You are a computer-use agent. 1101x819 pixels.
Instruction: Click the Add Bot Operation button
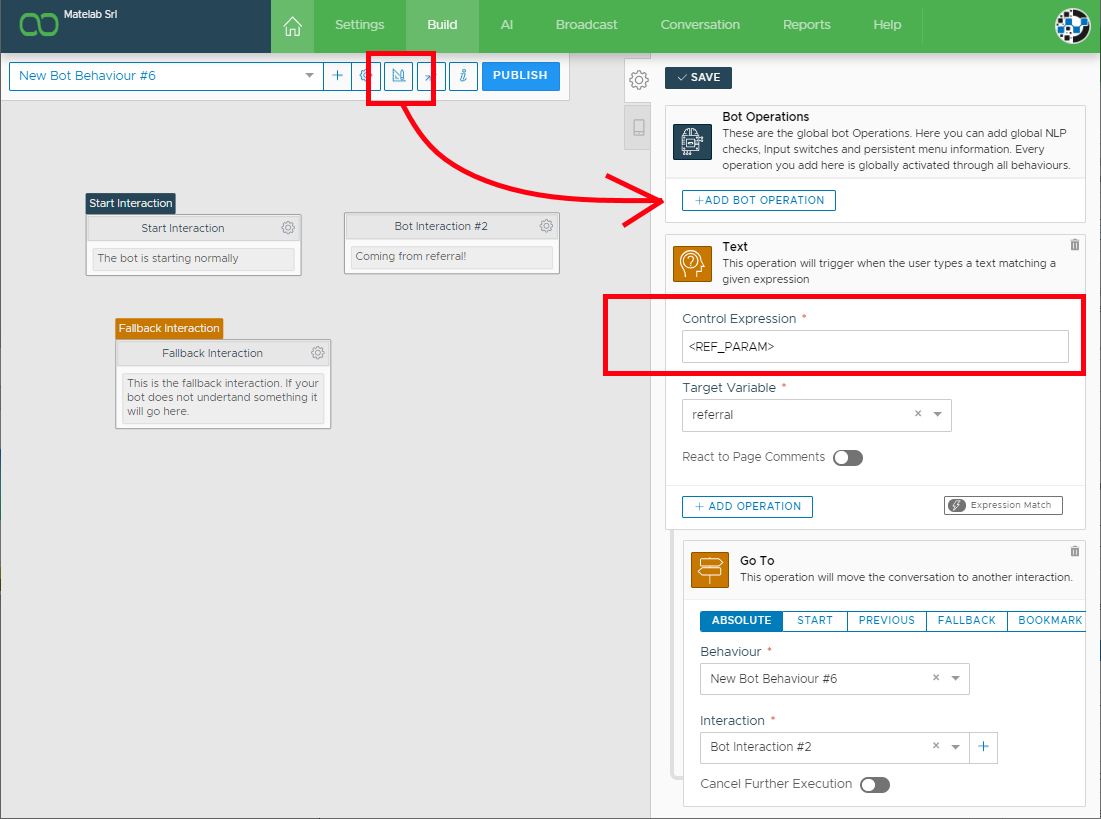[759, 201]
